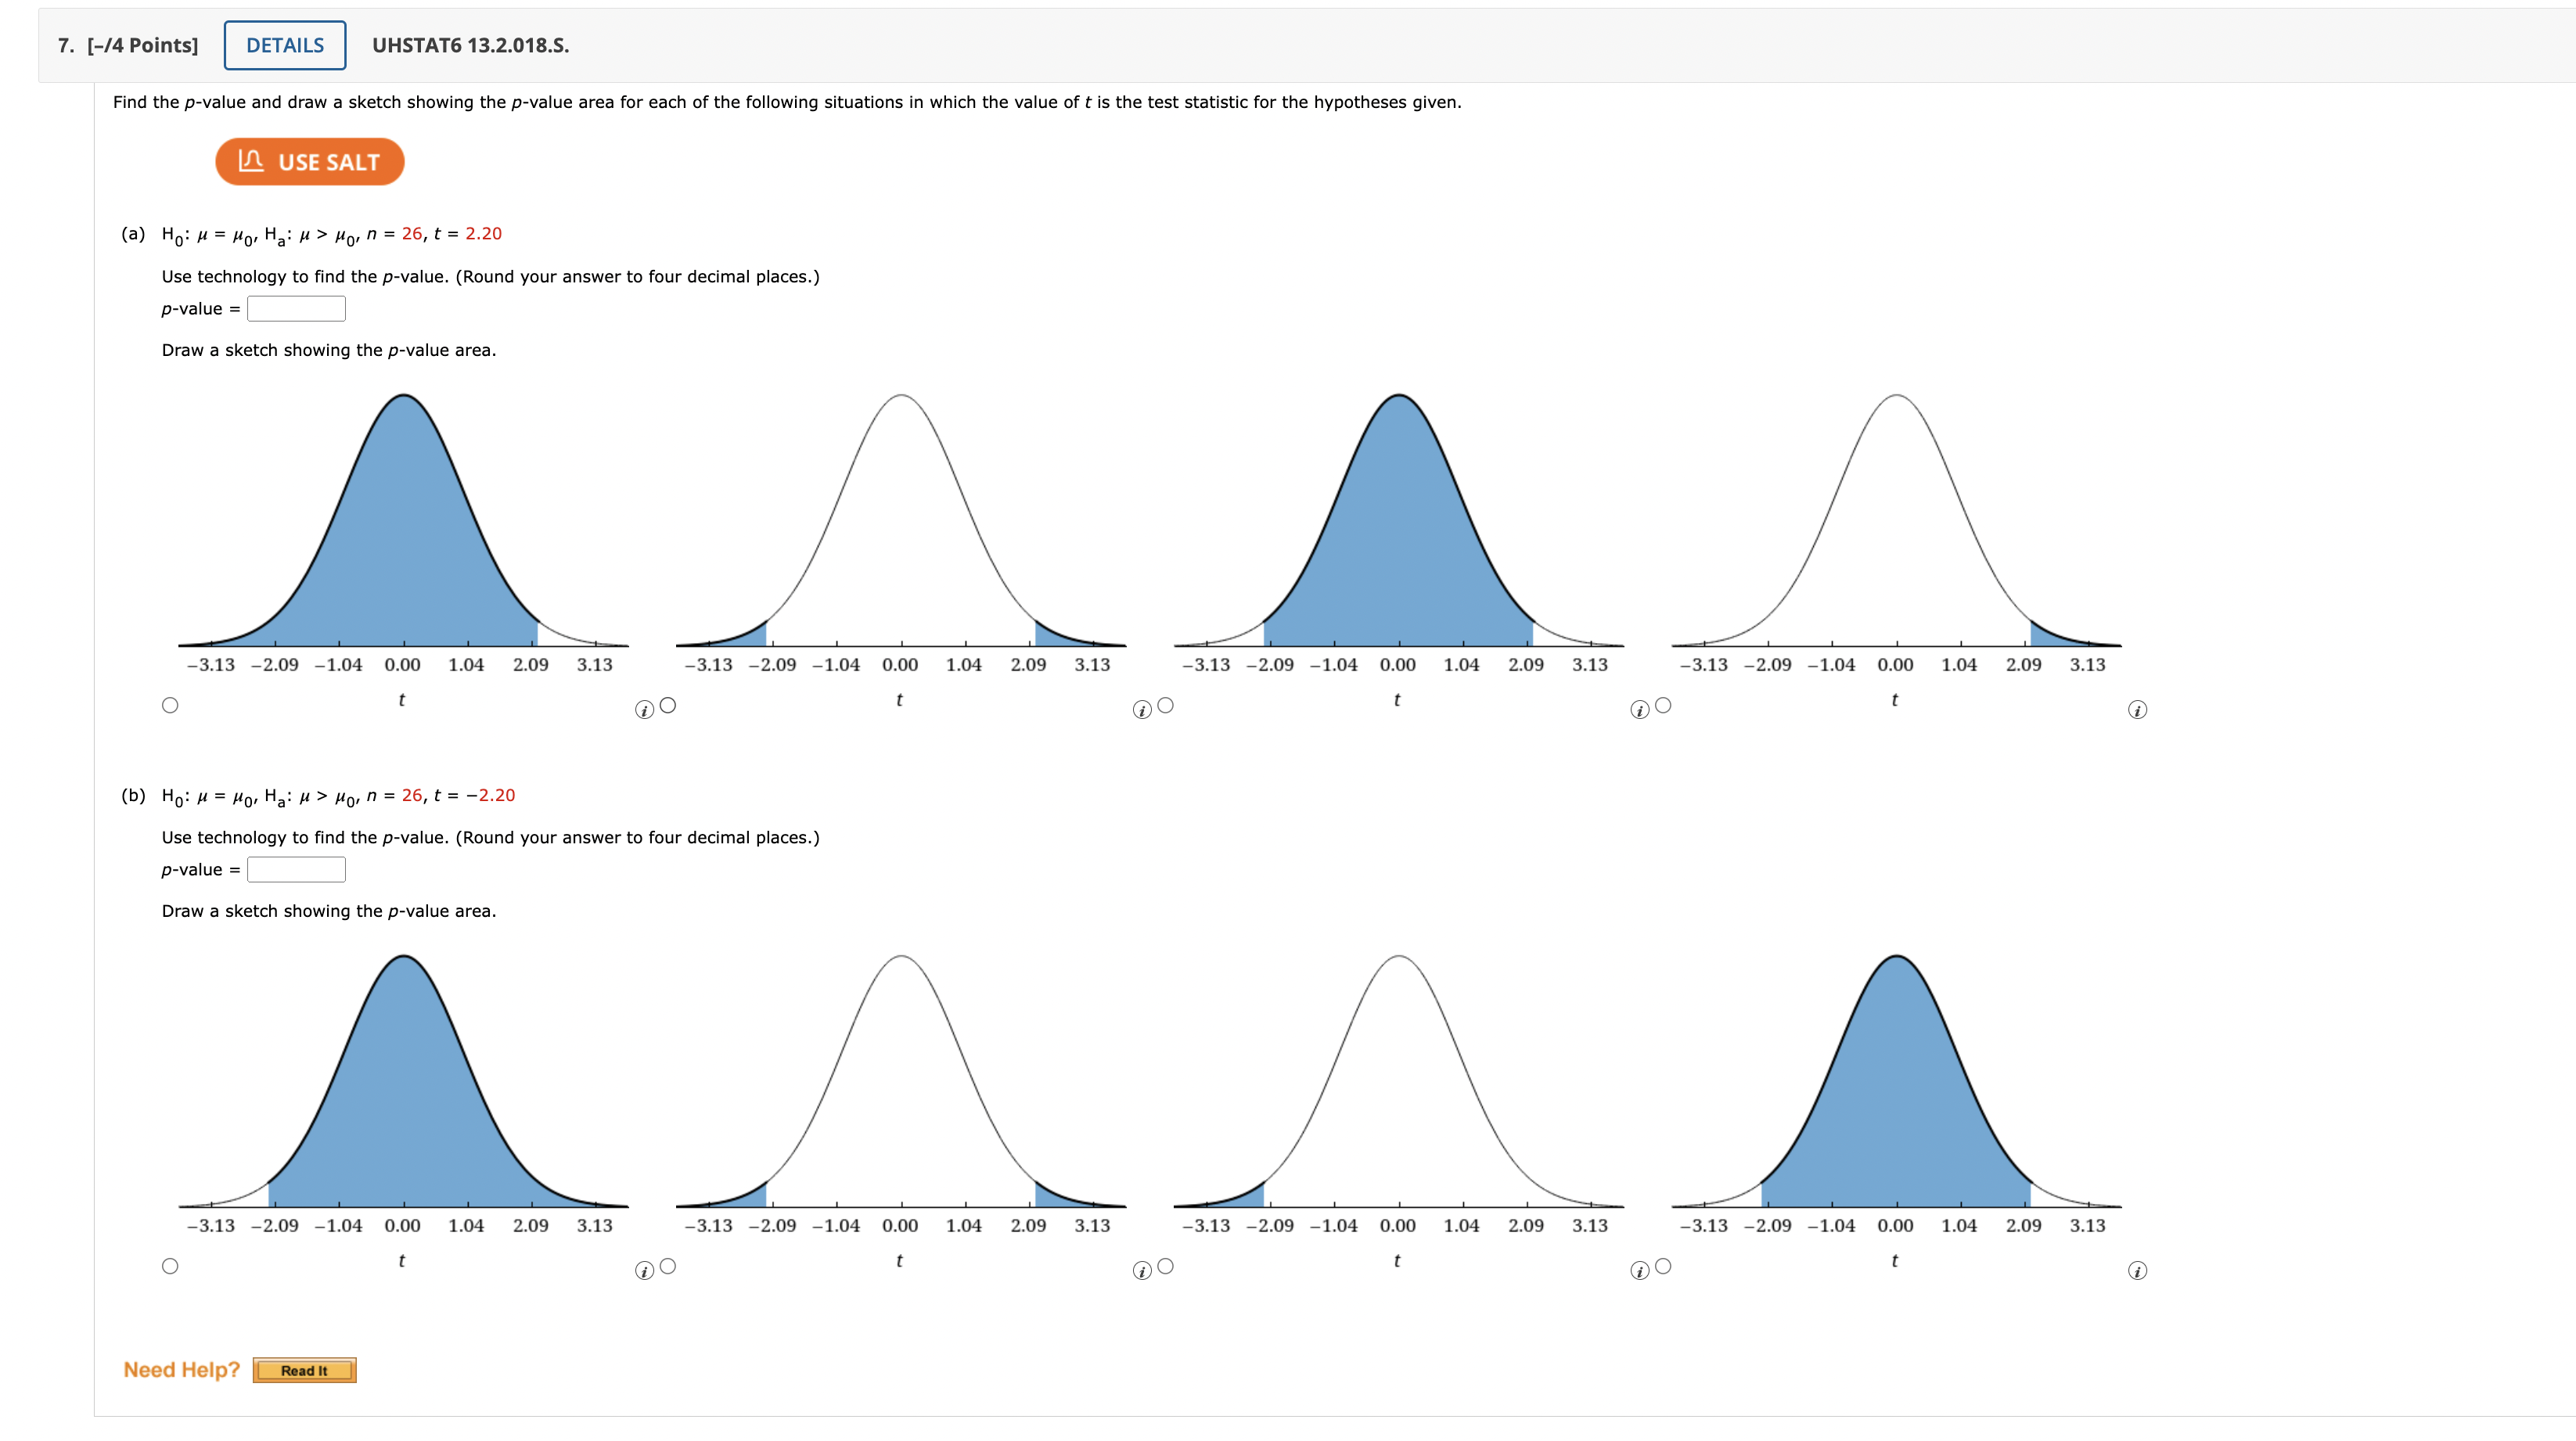Click info icon beside last graph in part (b)
This screenshot has width=2576, height=1441.
click(x=2137, y=1271)
